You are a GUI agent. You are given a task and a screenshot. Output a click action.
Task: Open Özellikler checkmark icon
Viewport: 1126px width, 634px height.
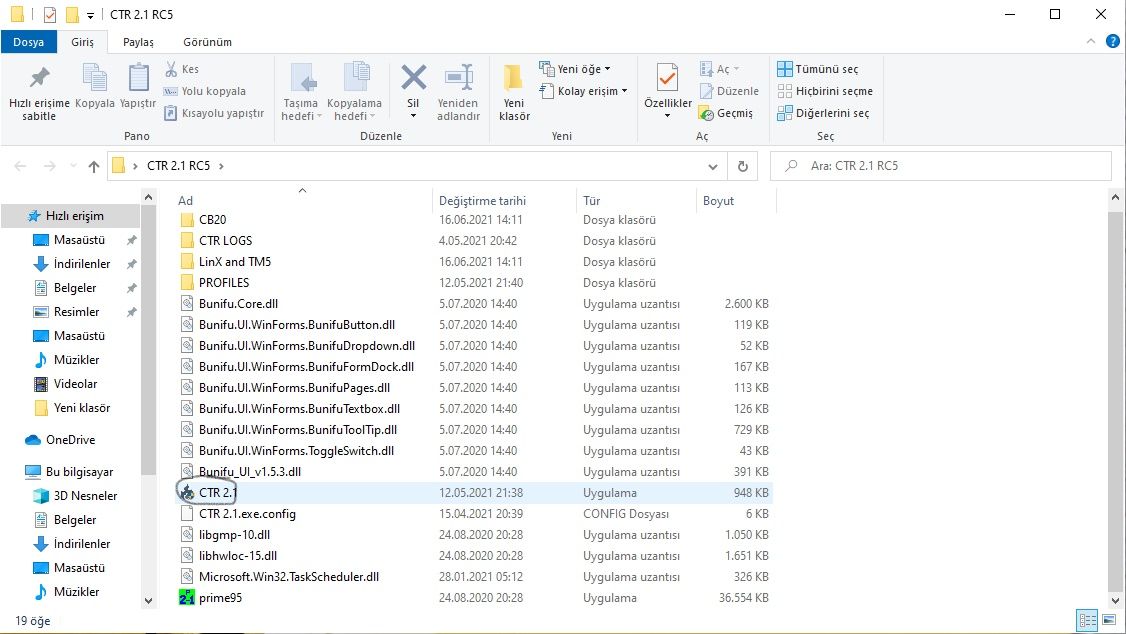[x=667, y=78]
